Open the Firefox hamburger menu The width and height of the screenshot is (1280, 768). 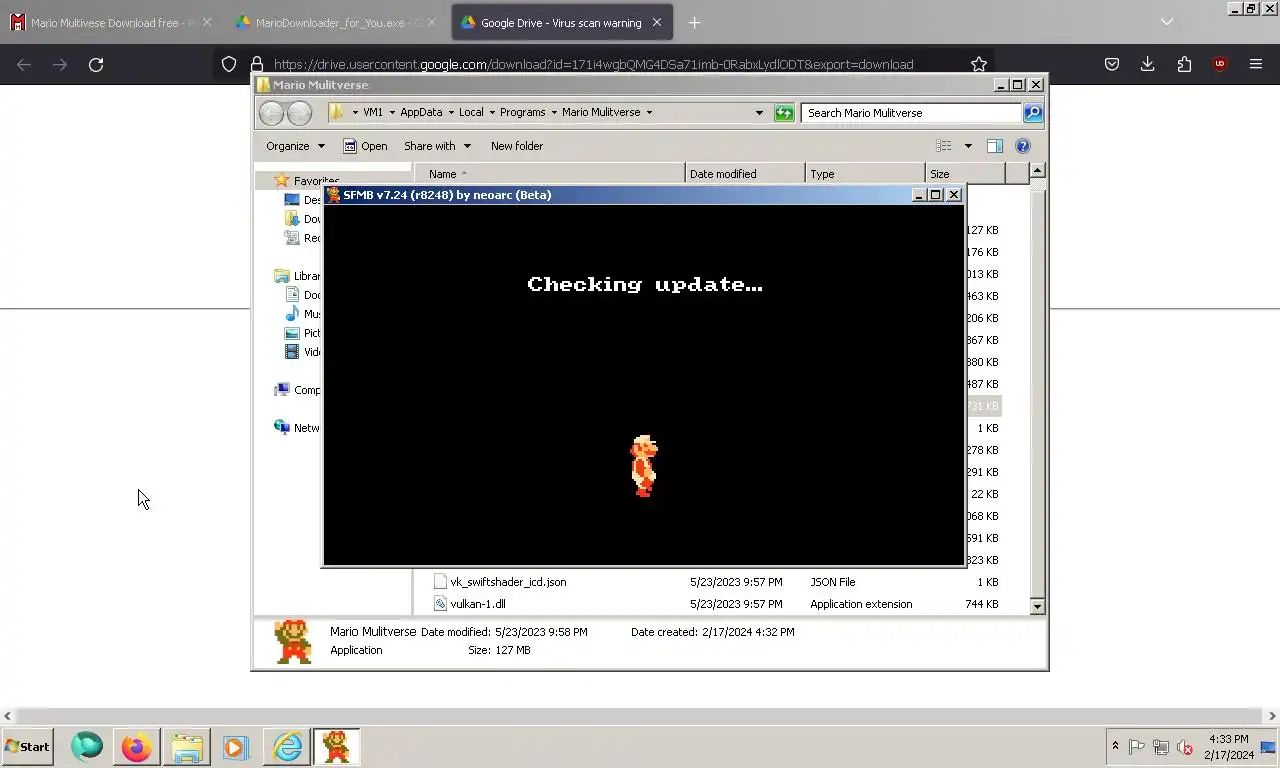pyautogui.click(x=1256, y=64)
